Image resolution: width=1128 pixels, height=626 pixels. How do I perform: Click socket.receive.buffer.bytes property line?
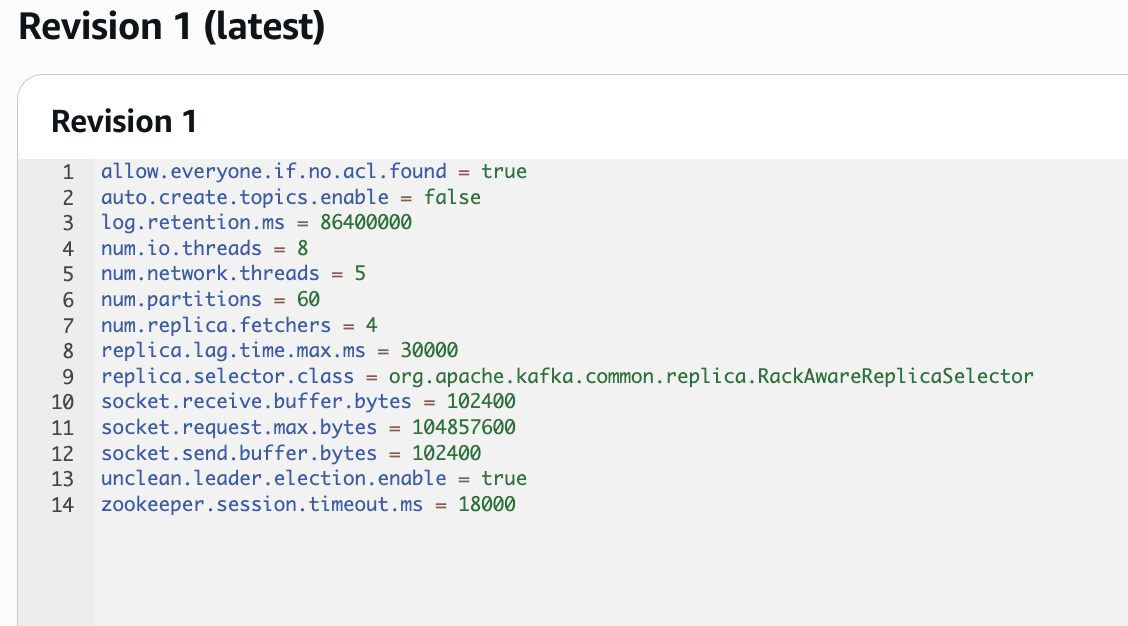click(x=308, y=402)
